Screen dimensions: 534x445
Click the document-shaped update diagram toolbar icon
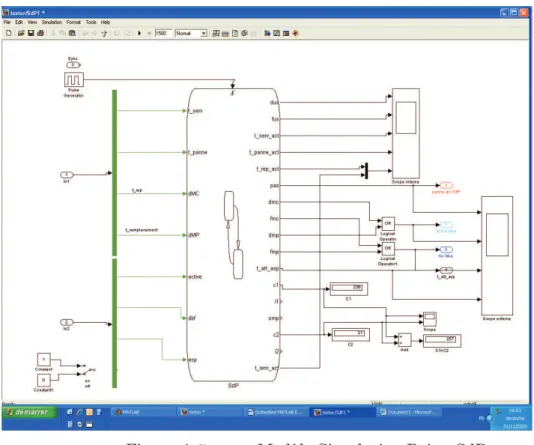[235, 33]
